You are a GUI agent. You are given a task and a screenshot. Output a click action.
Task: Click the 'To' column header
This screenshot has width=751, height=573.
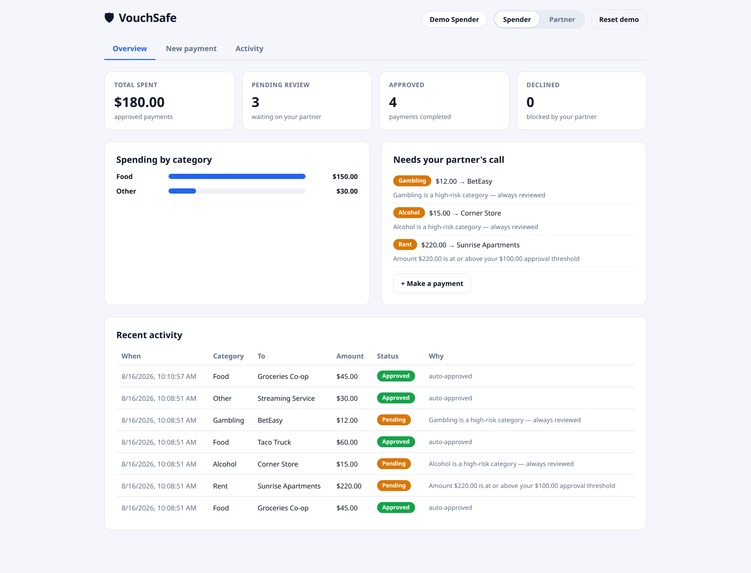[x=261, y=356]
